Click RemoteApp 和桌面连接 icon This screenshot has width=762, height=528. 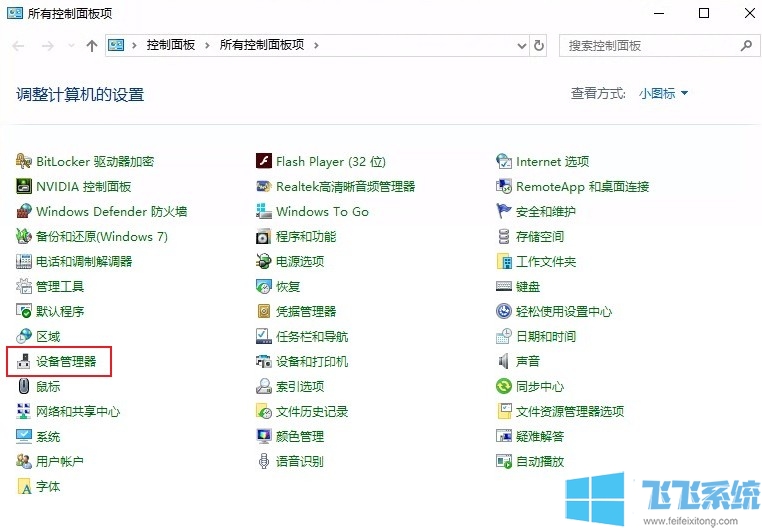tap(504, 186)
